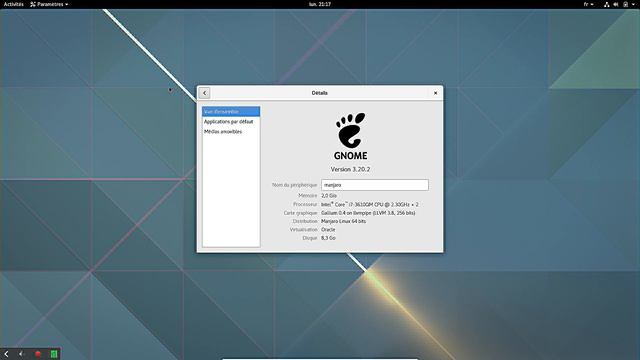Open the Activités overview
Image resolution: width=640 pixels, height=360 pixels.
pyautogui.click(x=13, y=4)
